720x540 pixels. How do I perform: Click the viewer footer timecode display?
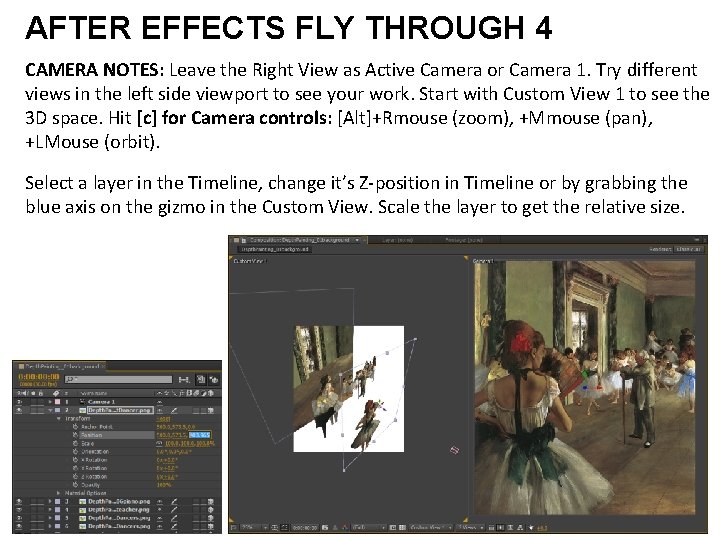click(305, 528)
